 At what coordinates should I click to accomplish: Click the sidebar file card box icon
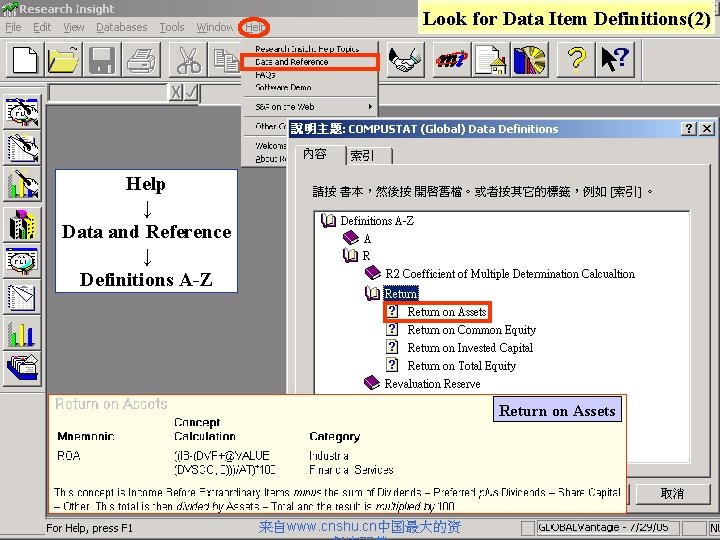pos(22,369)
